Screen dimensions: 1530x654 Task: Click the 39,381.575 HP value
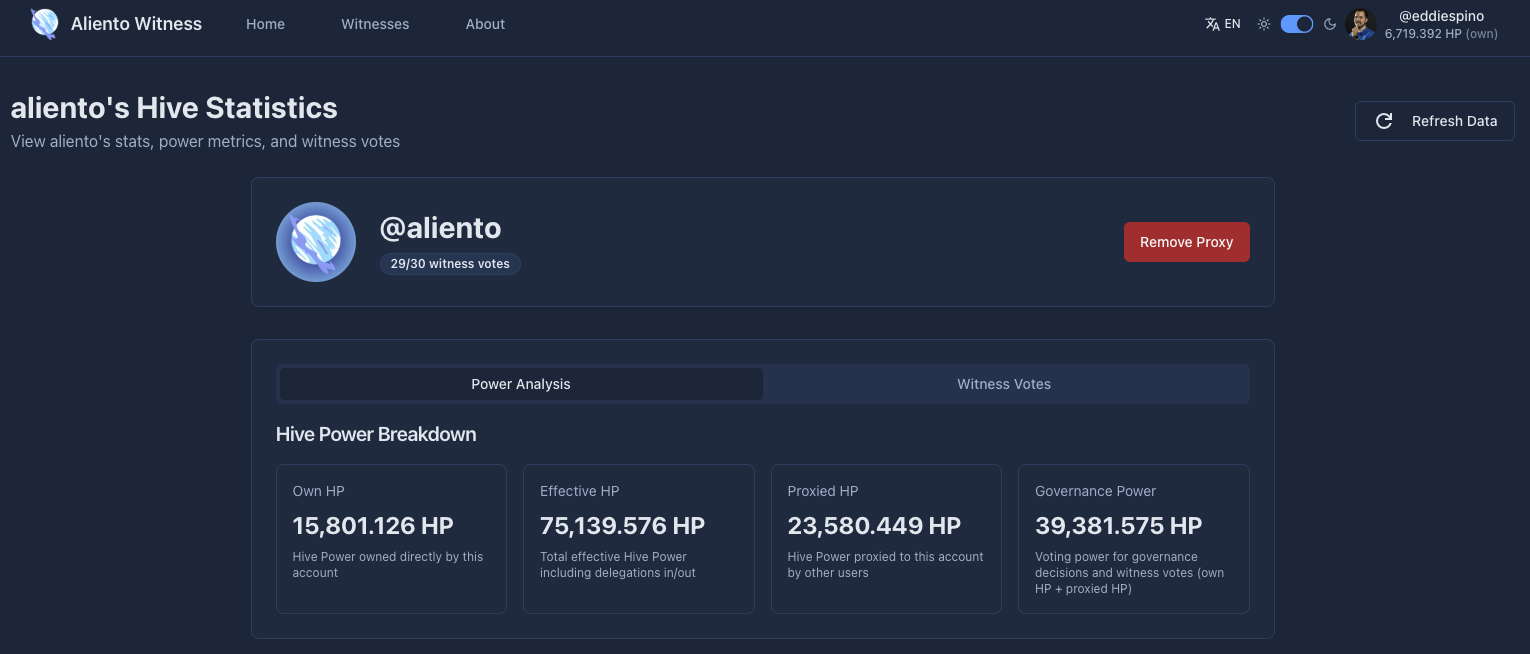tap(1119, 526)
